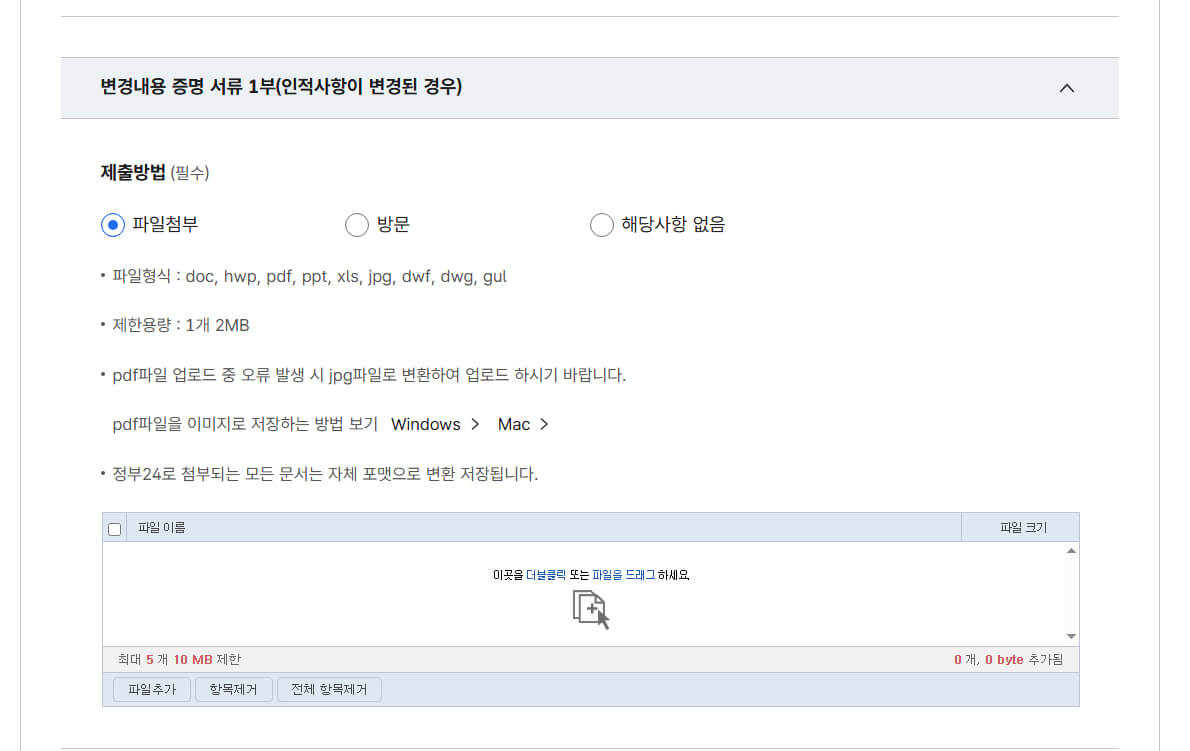Screen dimensions: 1190x751
Task: Click the file list scrollbar track
Action: coord(1070,592)
